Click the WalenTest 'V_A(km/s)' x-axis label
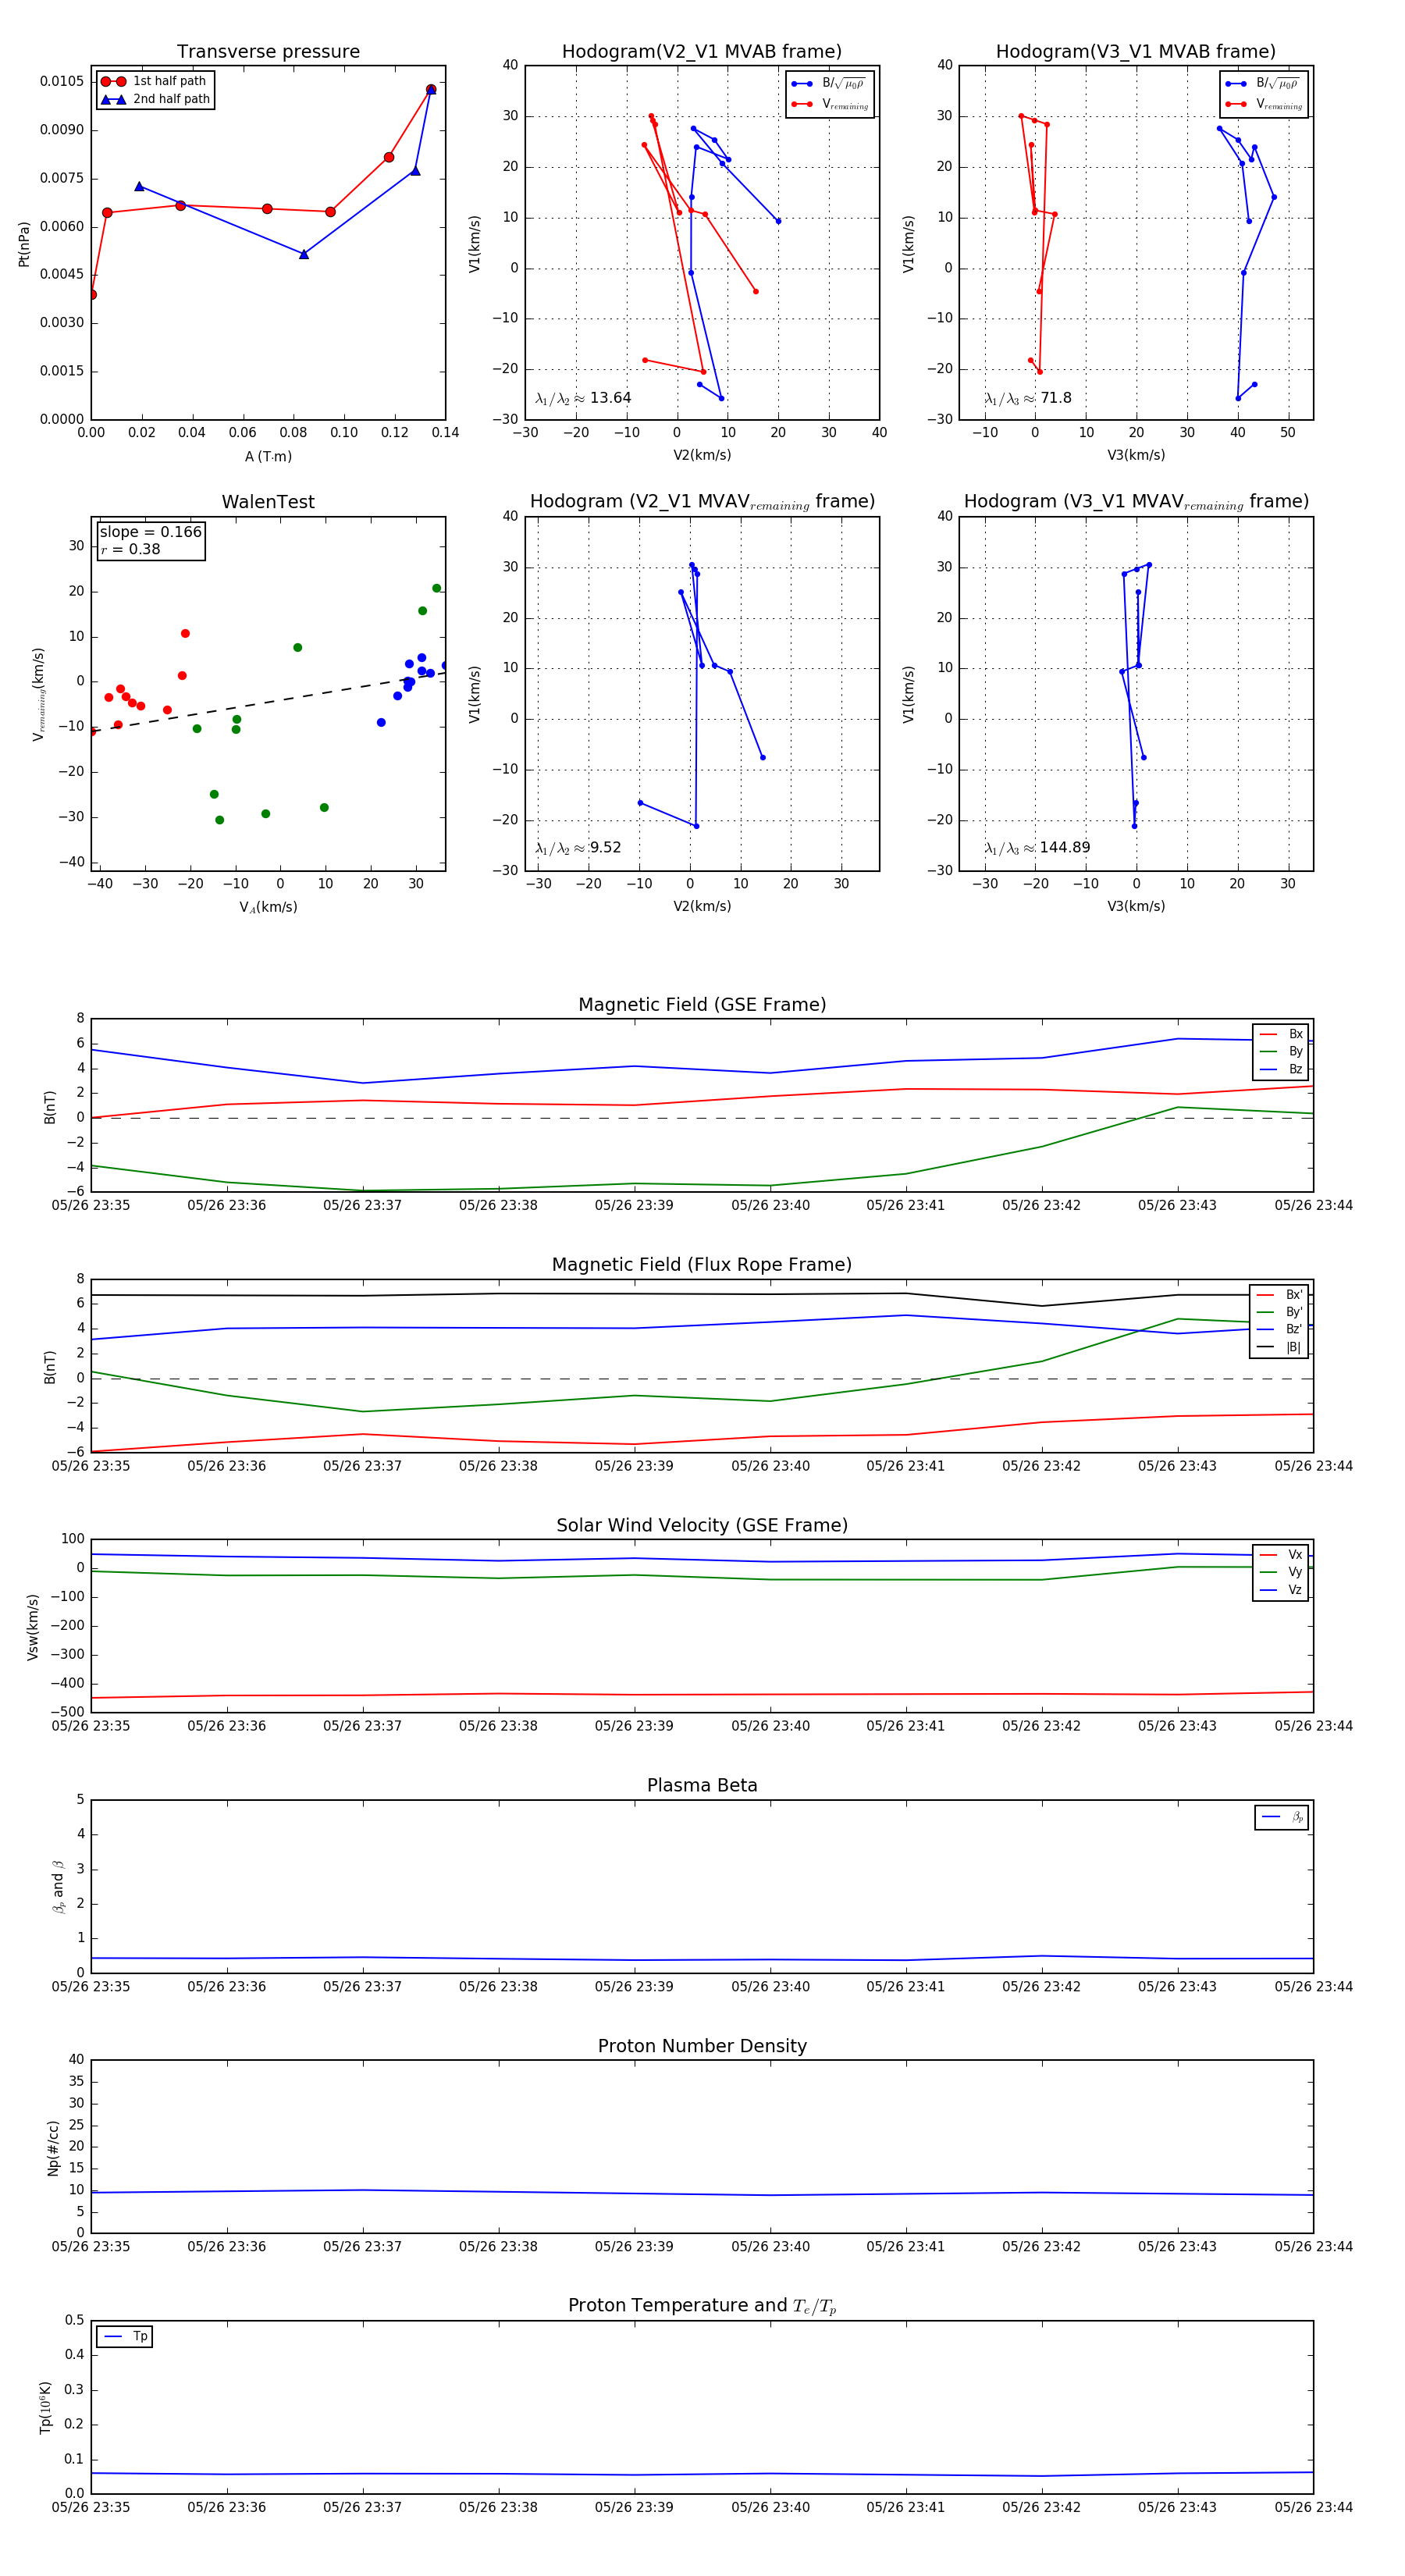 click(268, 907)
